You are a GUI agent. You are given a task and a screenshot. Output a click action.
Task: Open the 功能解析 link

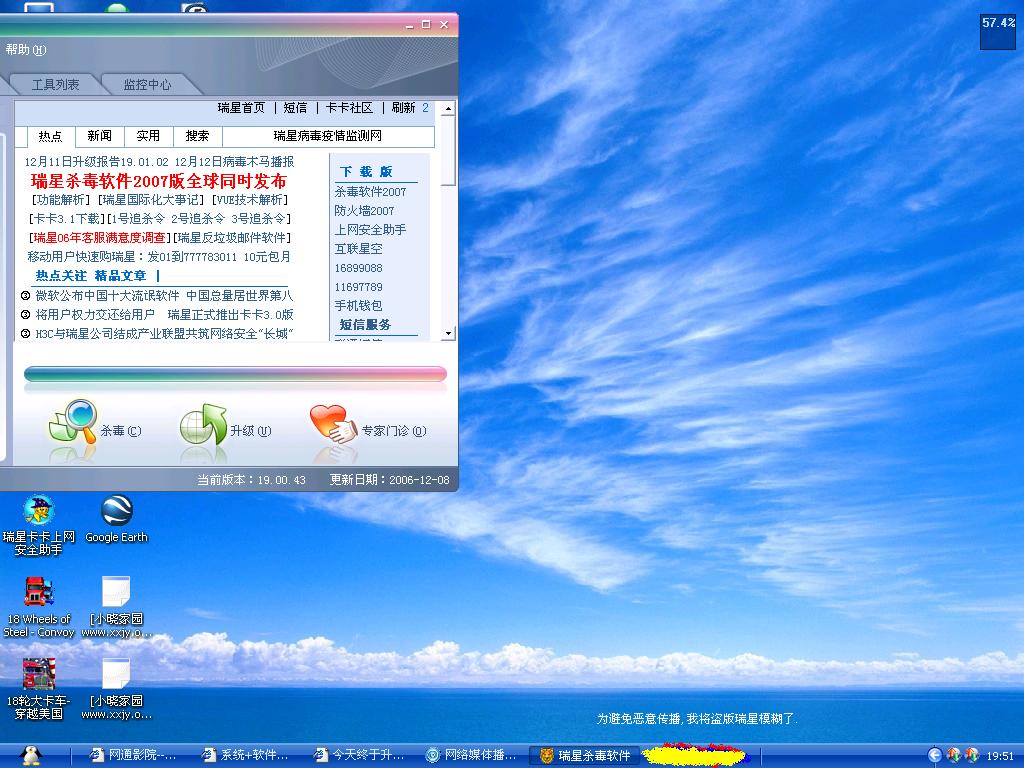[x=61, y=200]
